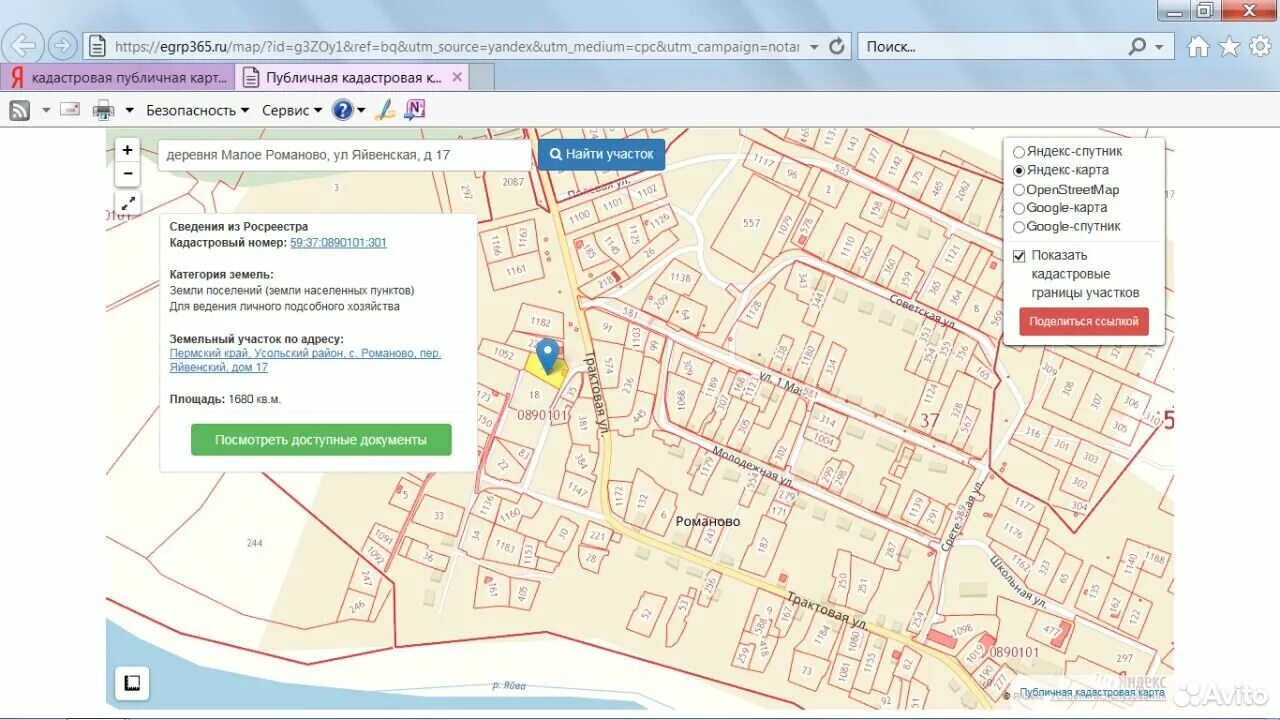The image size is (1280, 720).
Task: Open a new tab via blank tab button
Action: 482,77
